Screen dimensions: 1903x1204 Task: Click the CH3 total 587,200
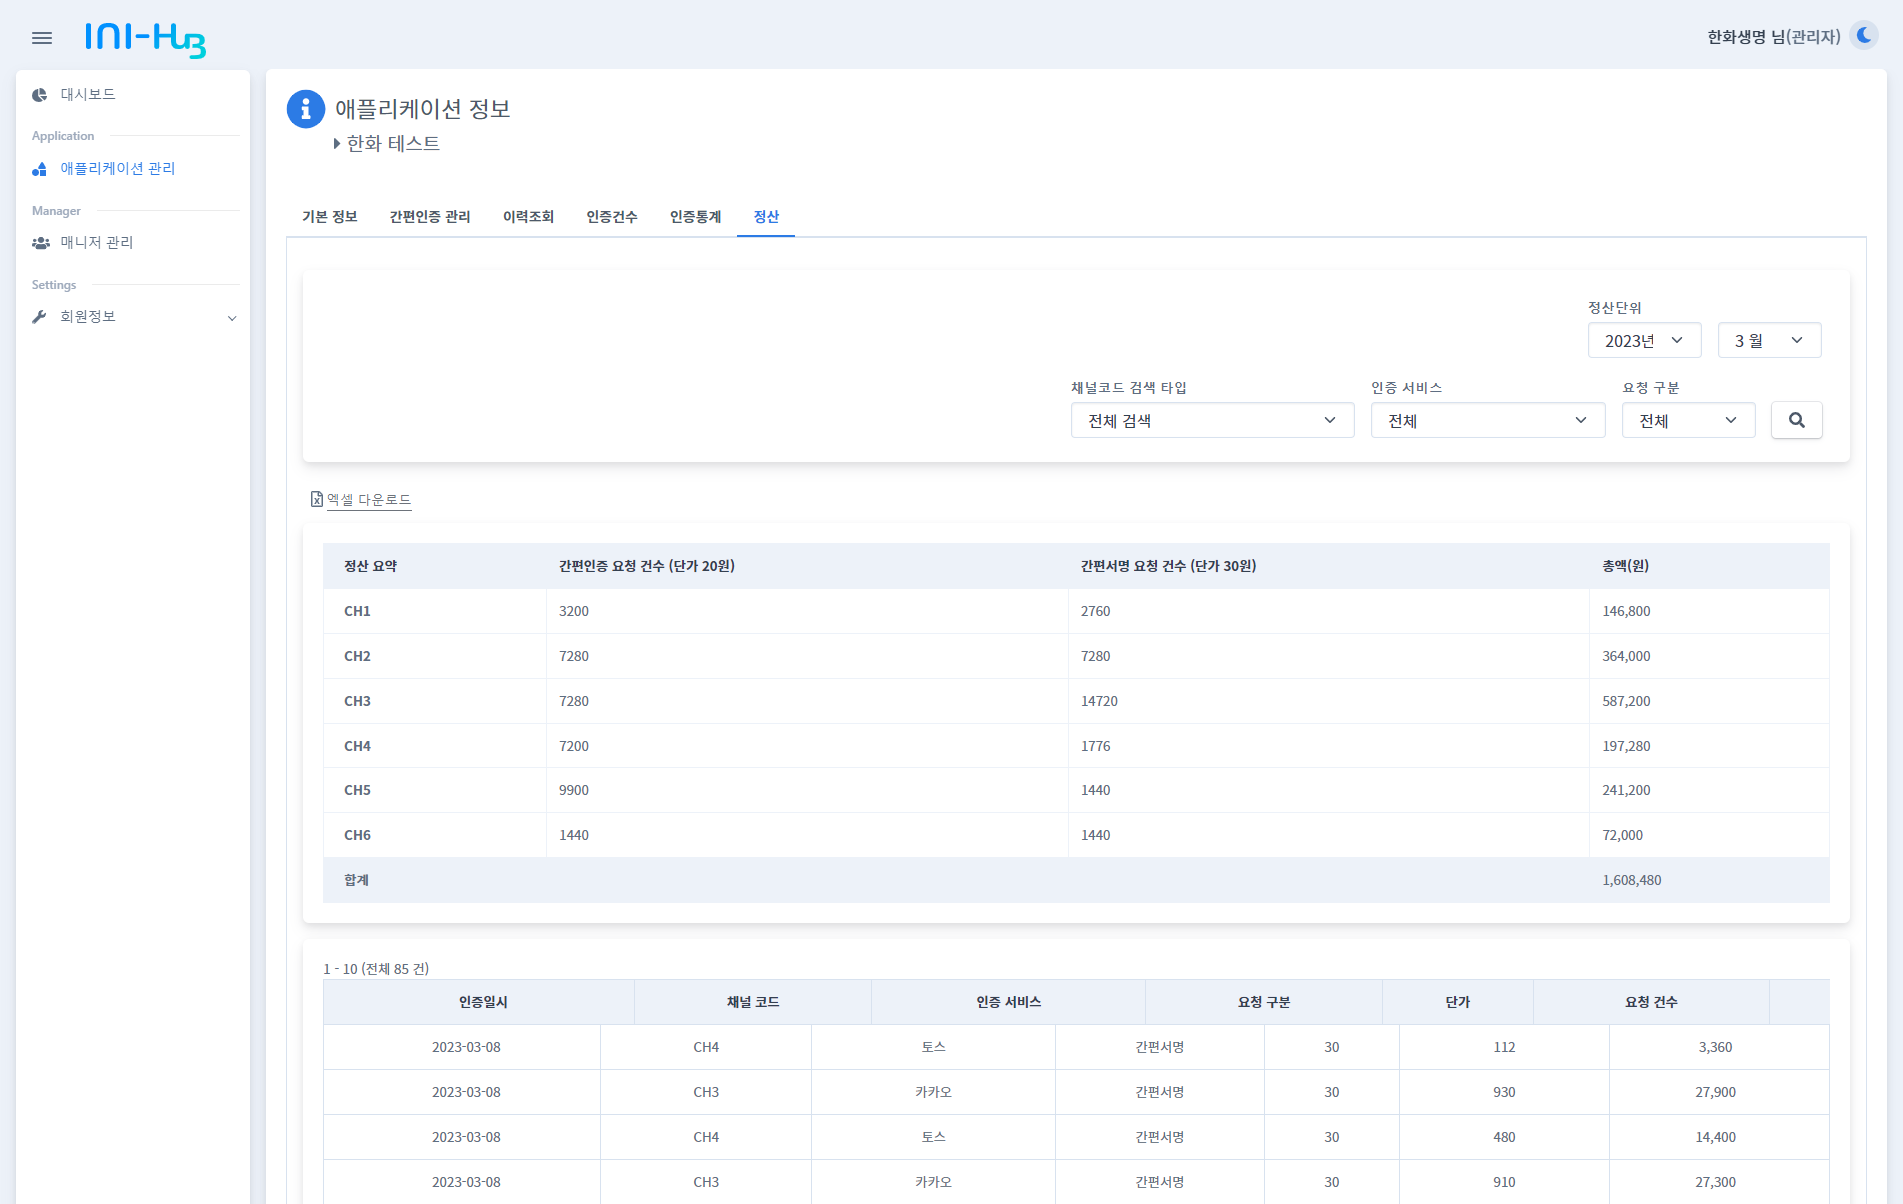click(1626, 701)
